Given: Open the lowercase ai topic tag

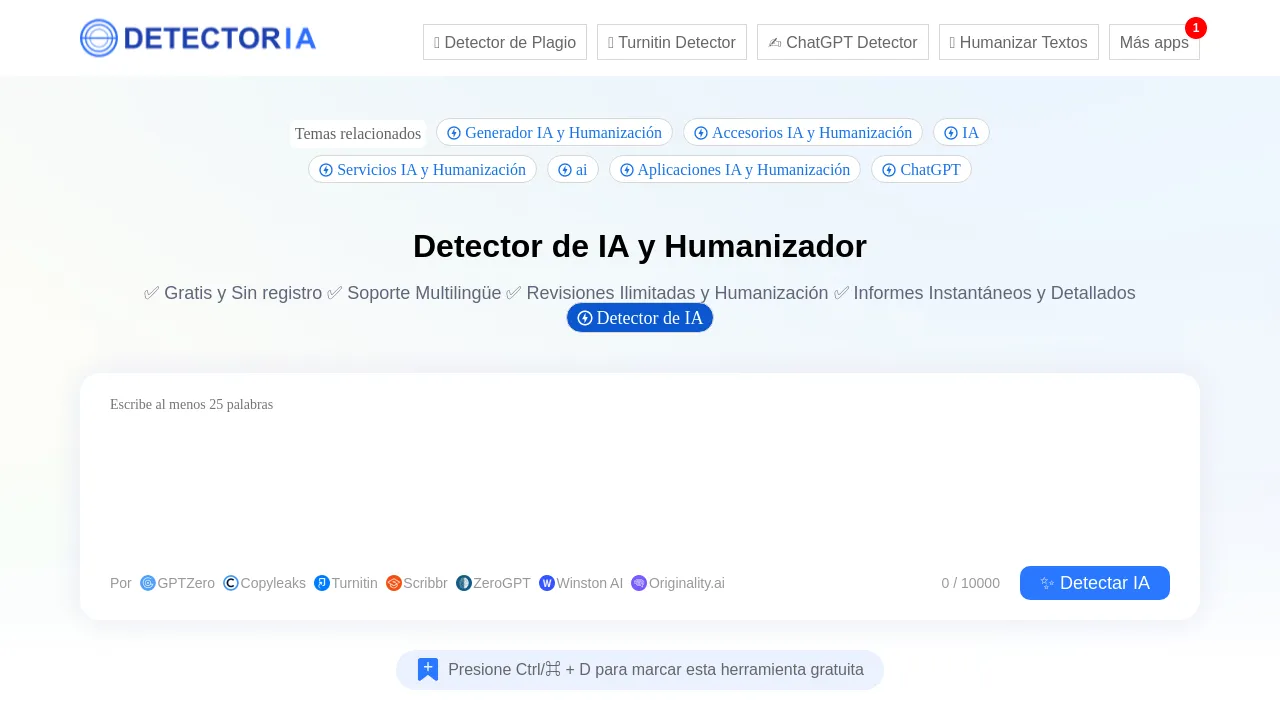Looking at the screenshot, I should click(573, 169).
